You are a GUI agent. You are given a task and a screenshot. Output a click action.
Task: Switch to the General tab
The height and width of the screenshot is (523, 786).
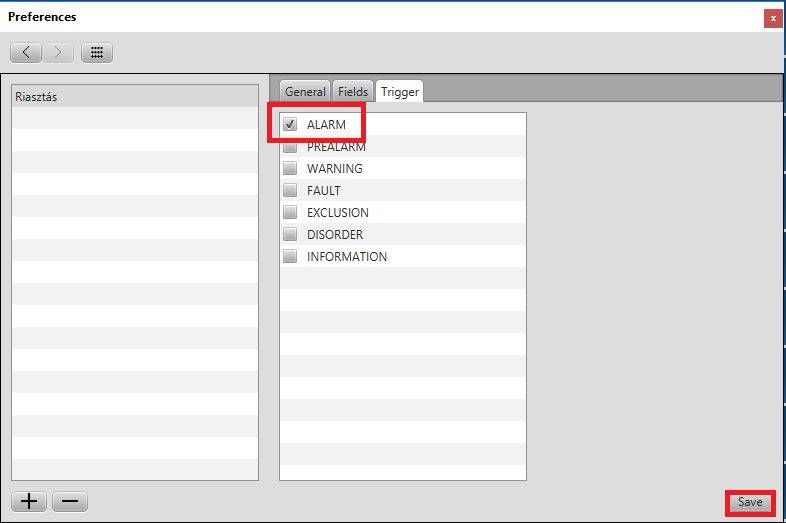tap(305, 92)
